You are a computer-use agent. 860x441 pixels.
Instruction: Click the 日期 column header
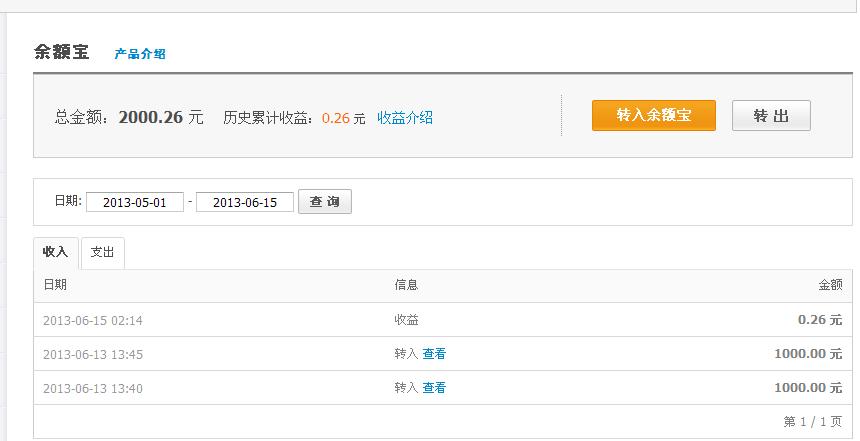(x=55, y=285)
